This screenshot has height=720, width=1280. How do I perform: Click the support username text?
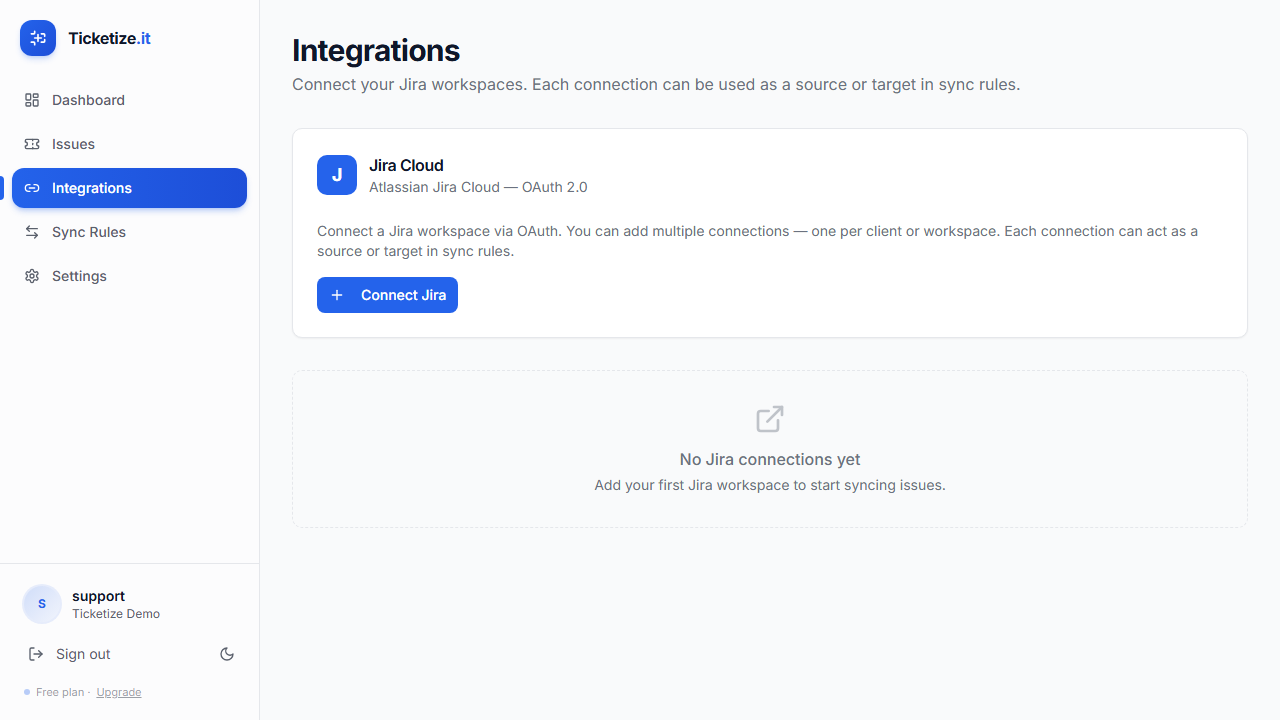pyautogui.click(x=98, y=596)
